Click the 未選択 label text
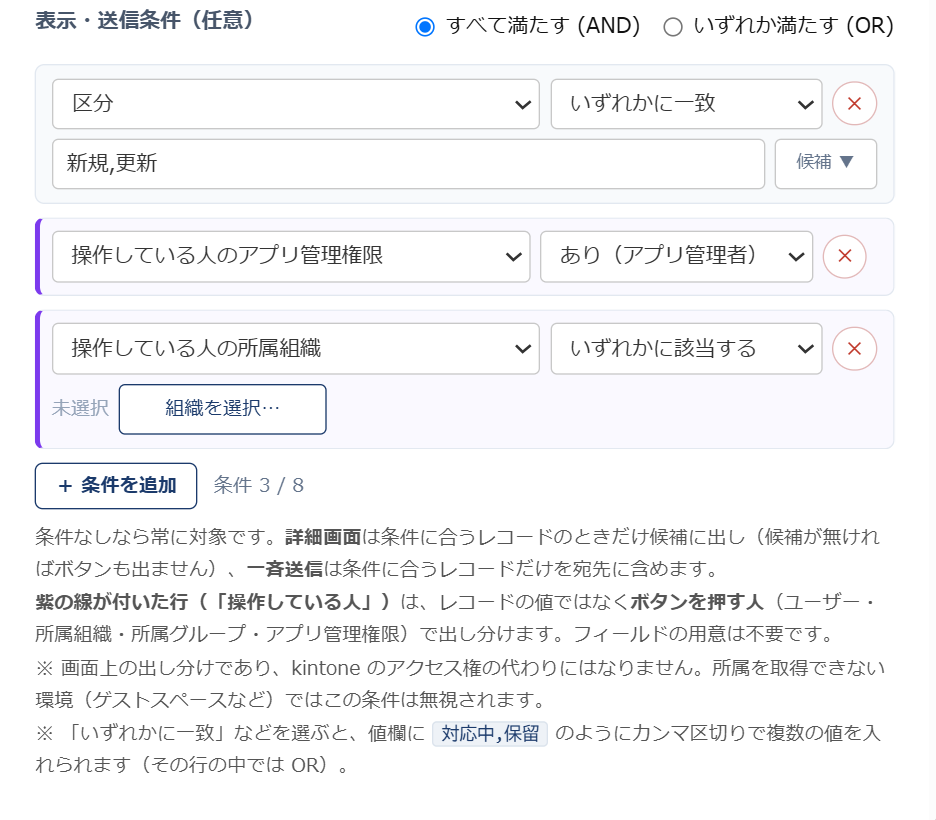 (x=80, y=408)
